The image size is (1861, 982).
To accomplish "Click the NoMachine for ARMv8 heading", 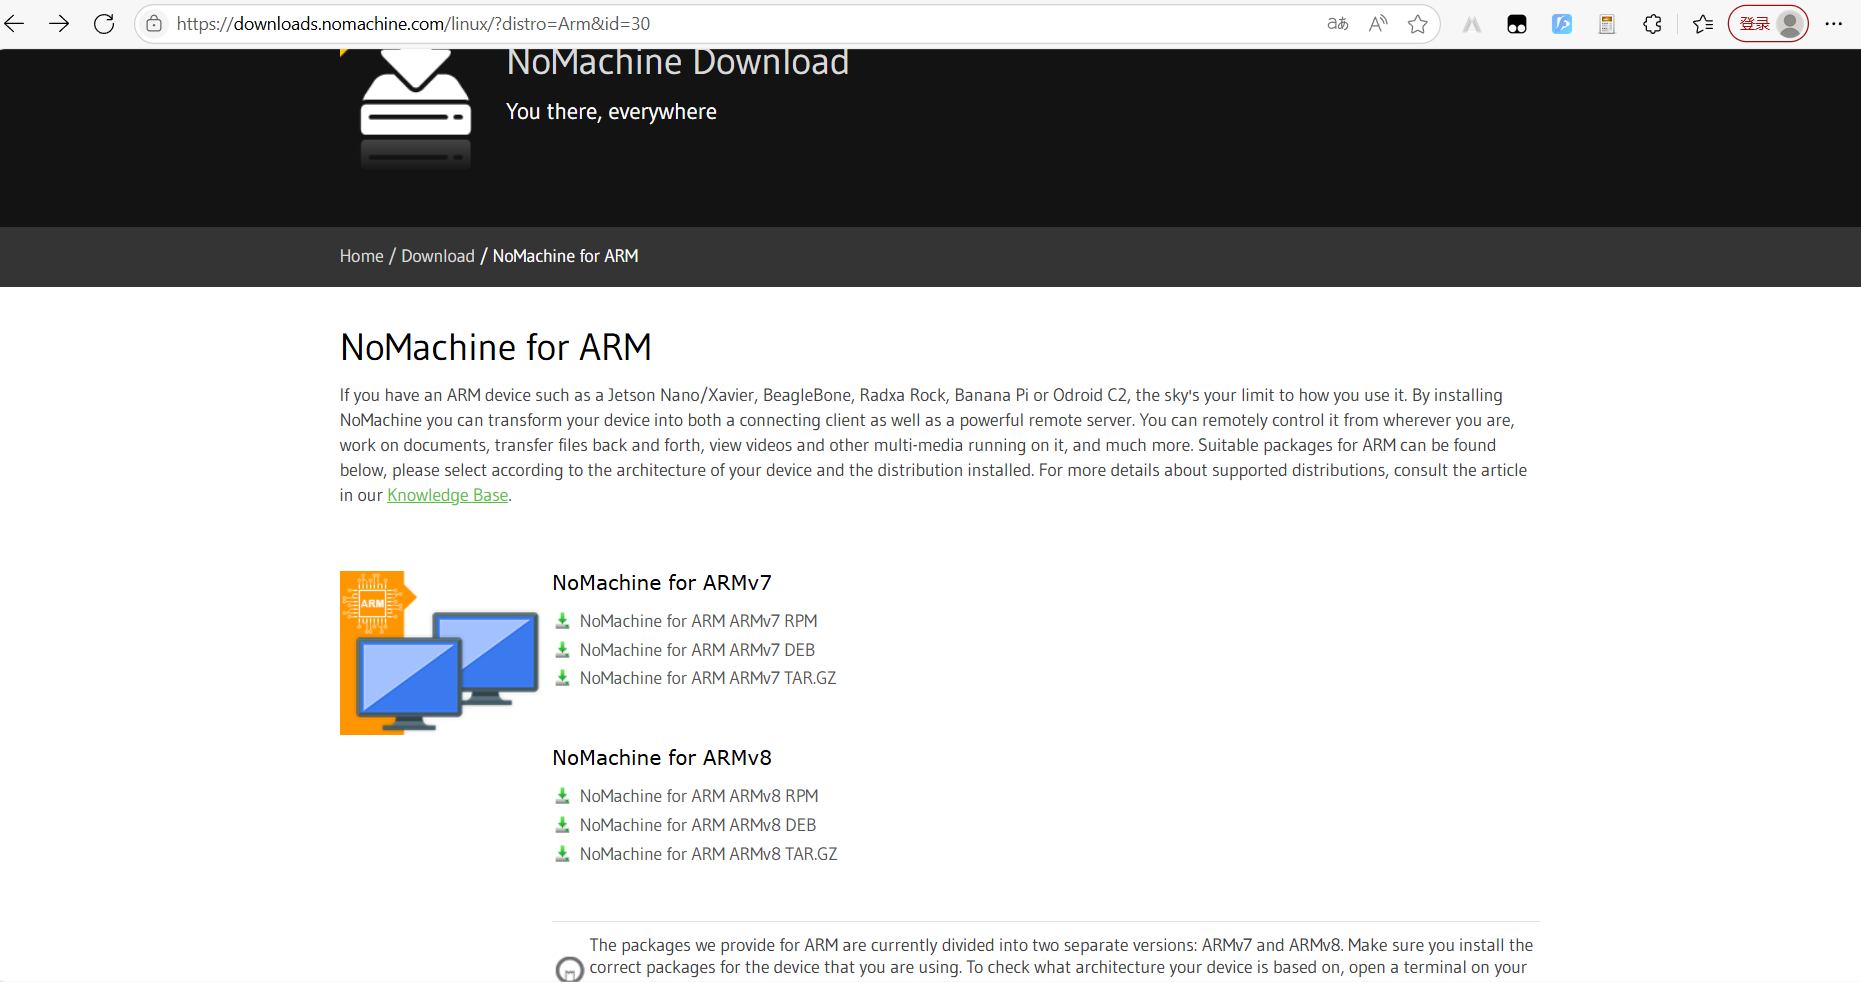I will [x=662, y=758].
